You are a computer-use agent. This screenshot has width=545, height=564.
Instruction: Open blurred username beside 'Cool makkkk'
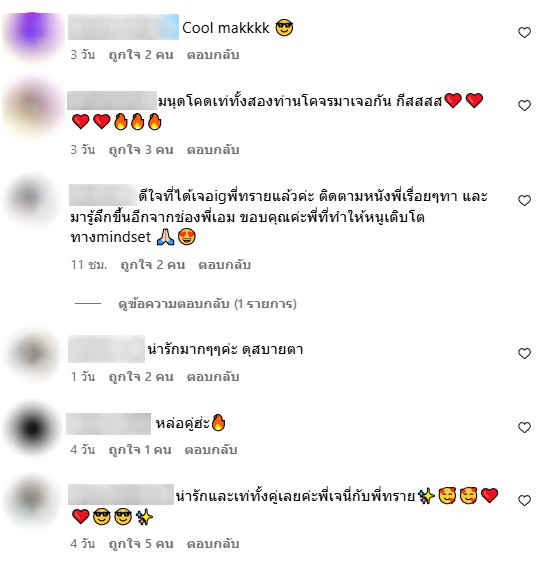click(x=123, y=27)
